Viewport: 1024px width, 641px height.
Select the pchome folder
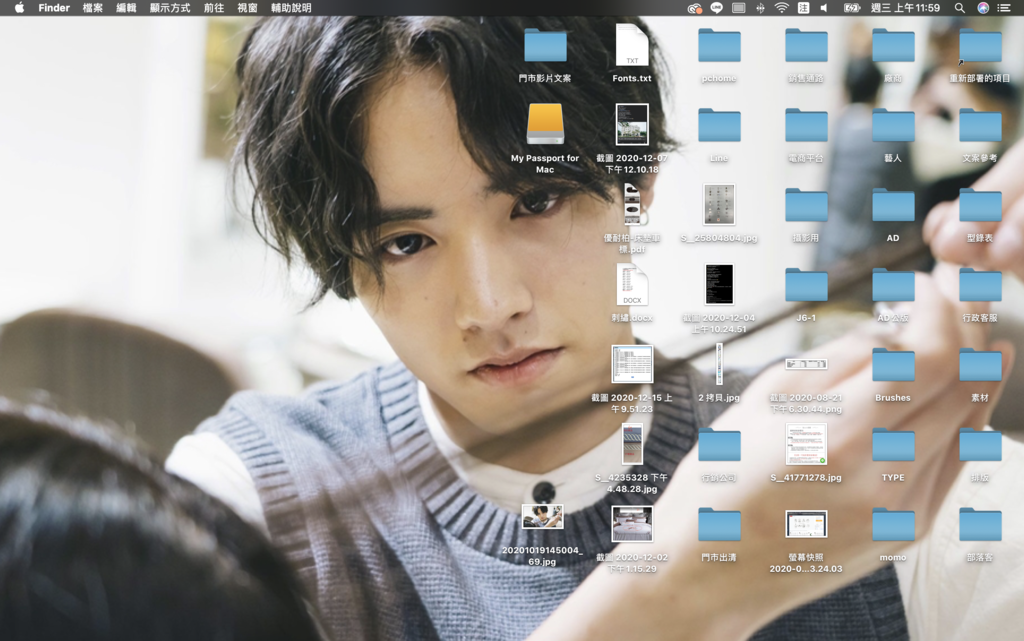[719, 46]
